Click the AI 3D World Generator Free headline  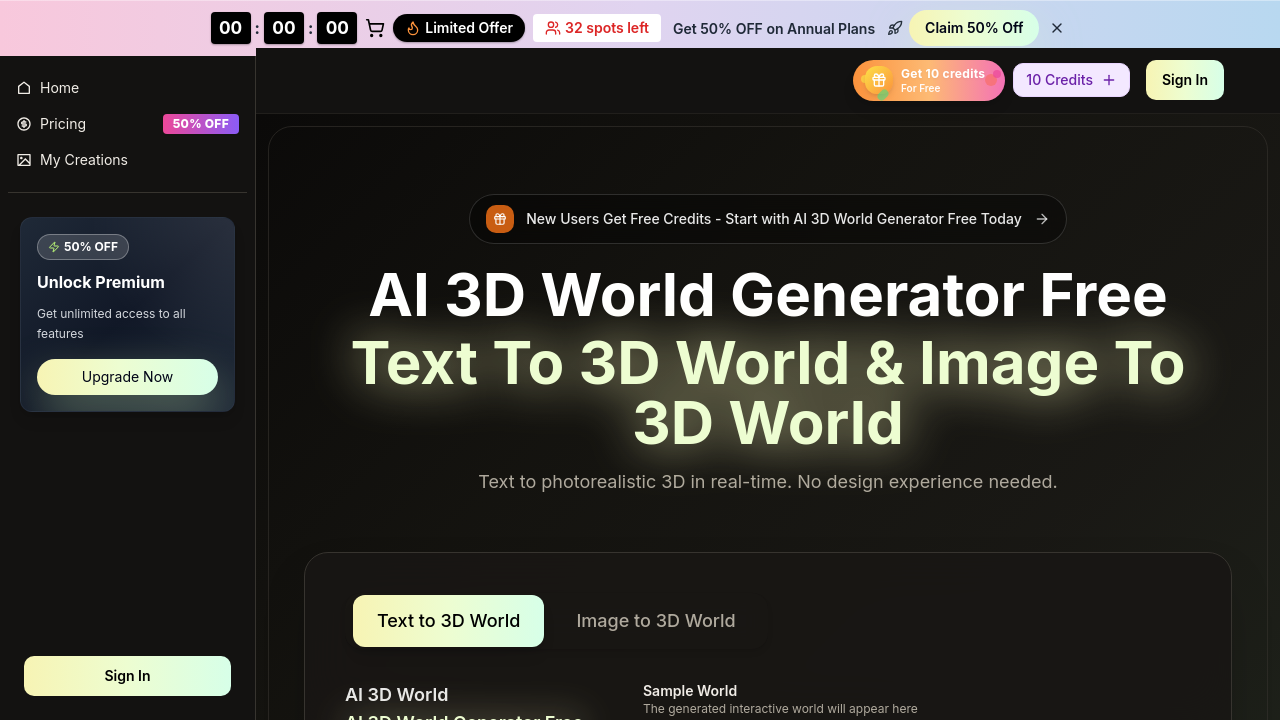pos(768,295)
